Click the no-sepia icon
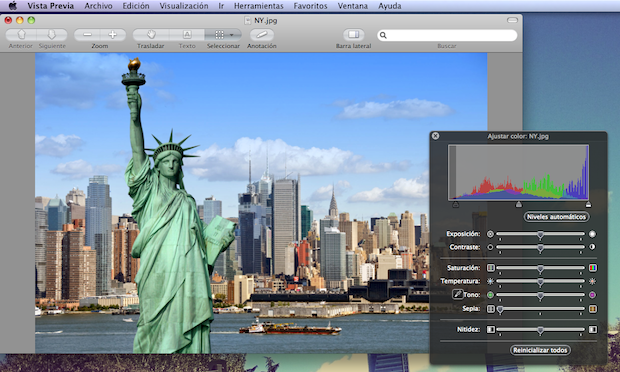 click(x=491, y=309)
